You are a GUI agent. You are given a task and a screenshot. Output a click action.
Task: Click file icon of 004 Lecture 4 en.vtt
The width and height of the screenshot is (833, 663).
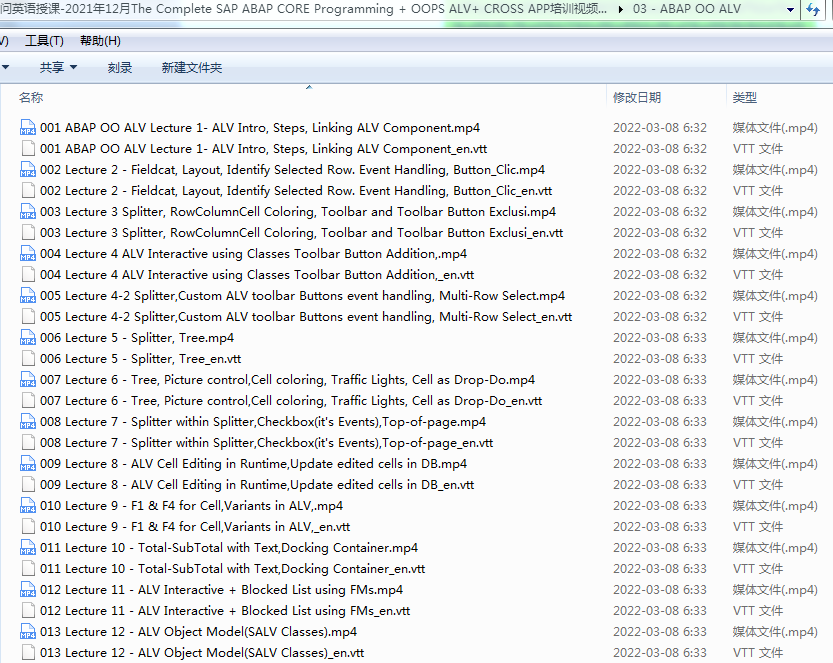click(x=28, y=275)
